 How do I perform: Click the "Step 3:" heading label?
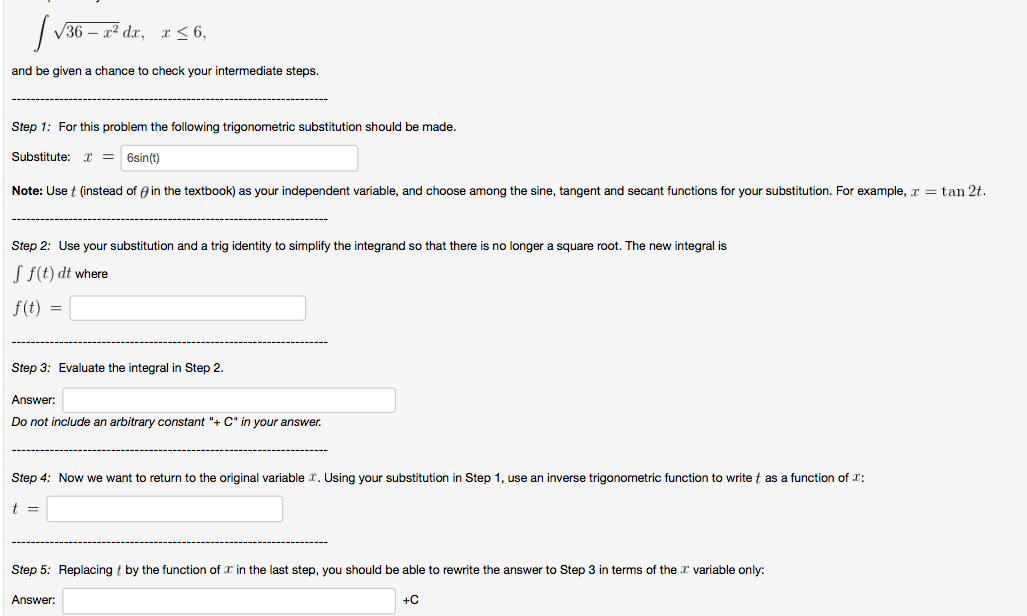31,368
